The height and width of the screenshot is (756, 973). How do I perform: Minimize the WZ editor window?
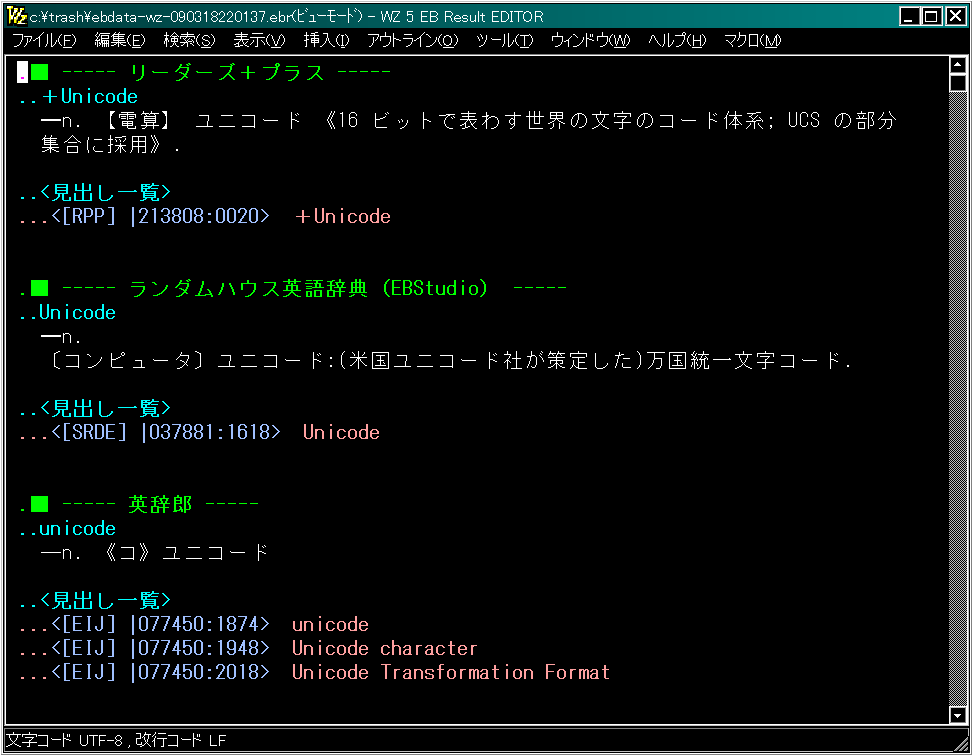909,16
